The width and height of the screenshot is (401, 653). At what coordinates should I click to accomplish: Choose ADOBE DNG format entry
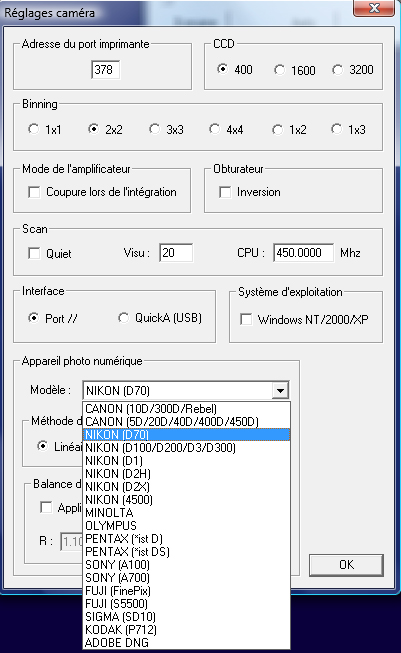tap(187, 643)
